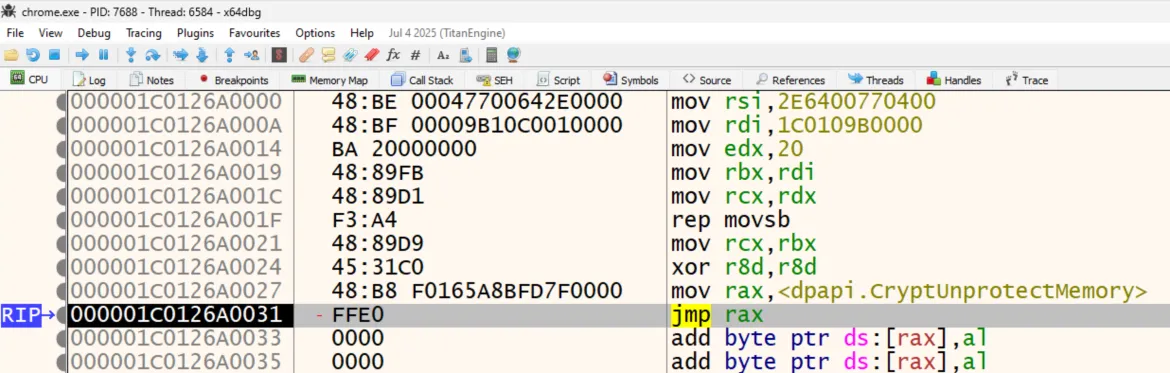
Task: Toggle breakpoint dot at address 000001C0126A0000
Action: [61, 101]
